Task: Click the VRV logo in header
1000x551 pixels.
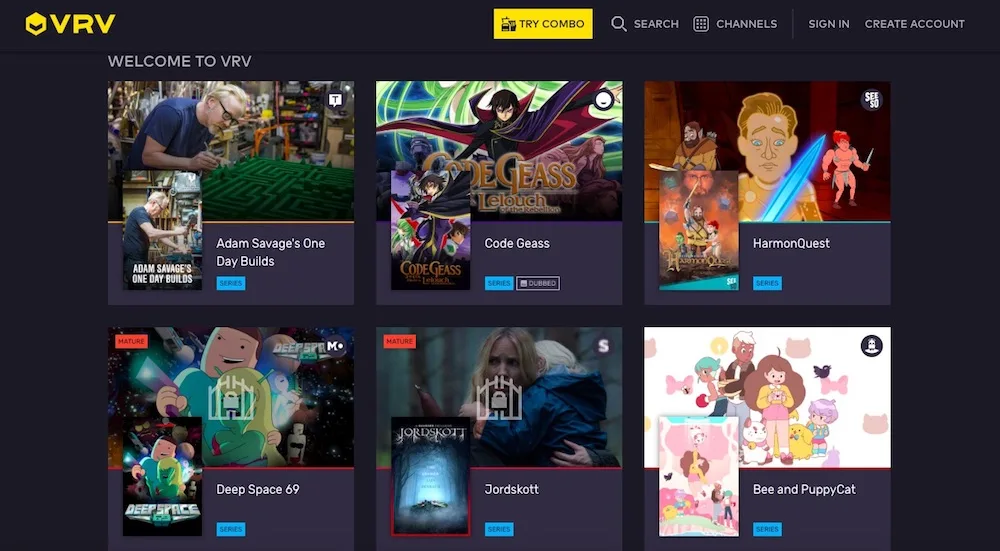Action: click(x=70, y=24)
